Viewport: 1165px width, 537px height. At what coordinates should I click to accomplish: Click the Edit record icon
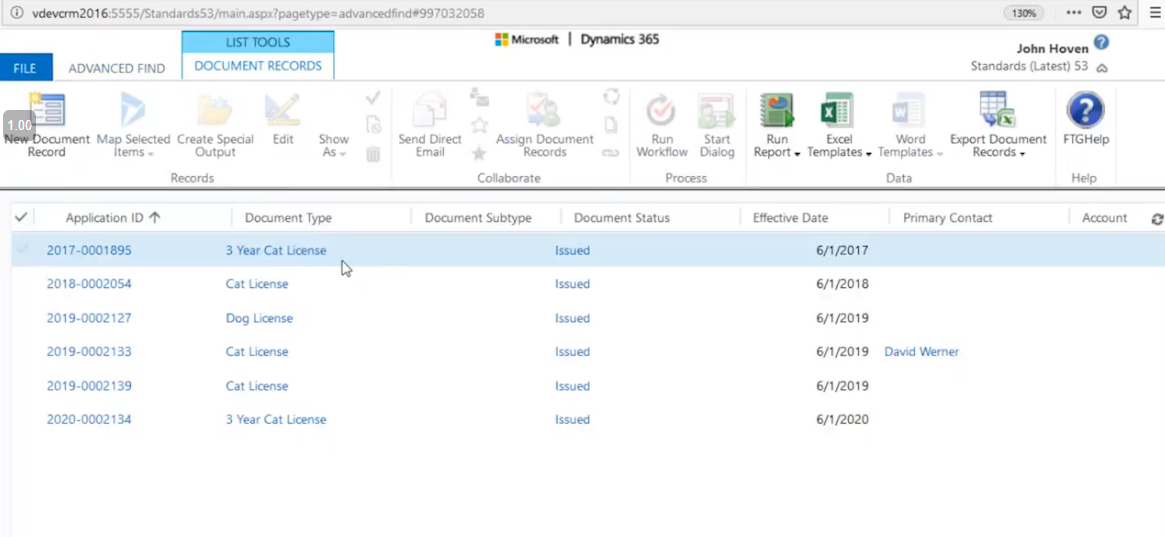(283, 112)
